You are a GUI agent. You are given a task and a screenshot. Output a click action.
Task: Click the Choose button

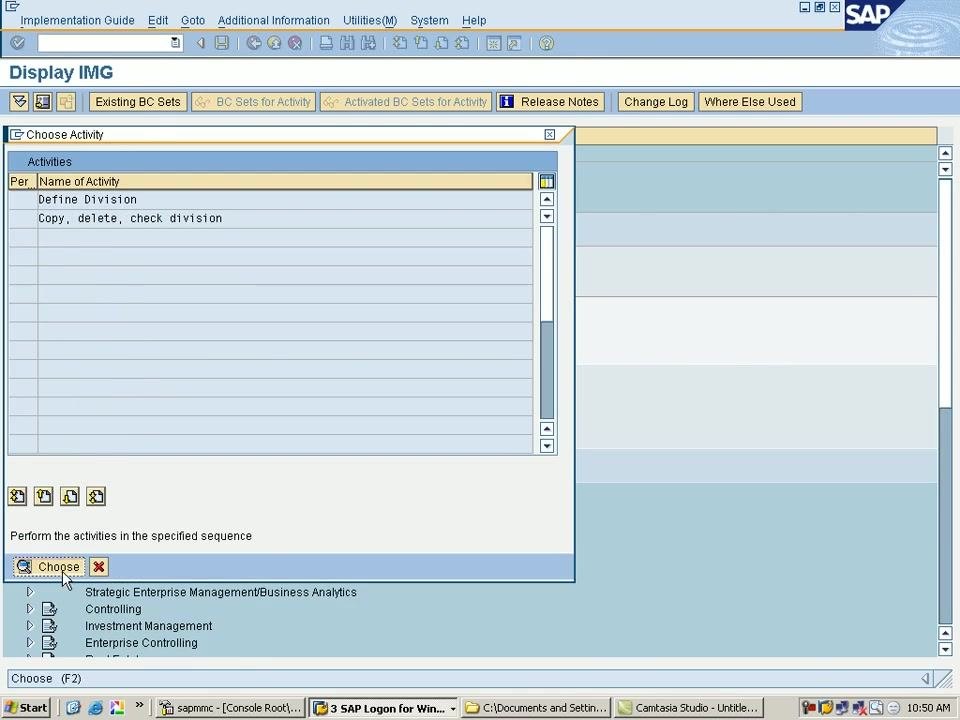[x=49, y=567]
